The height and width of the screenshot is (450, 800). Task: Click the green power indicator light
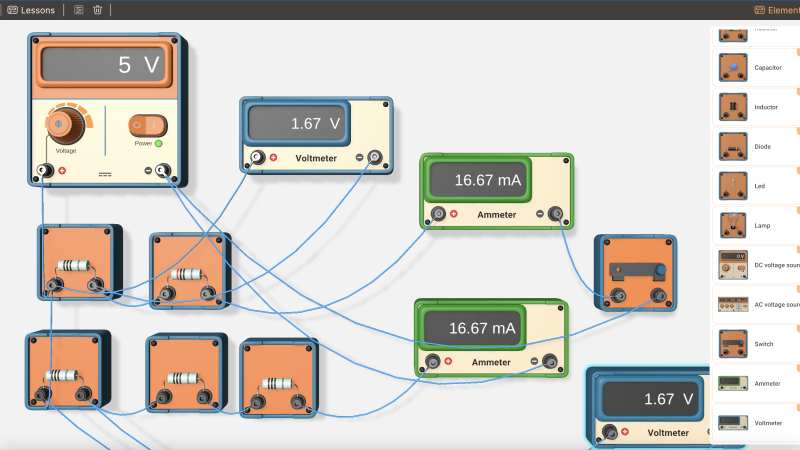pos(159,143)
